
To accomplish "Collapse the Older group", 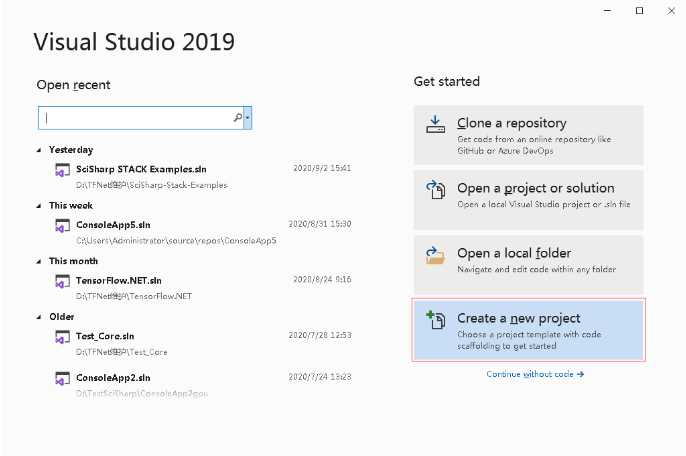I will (39, 317).
